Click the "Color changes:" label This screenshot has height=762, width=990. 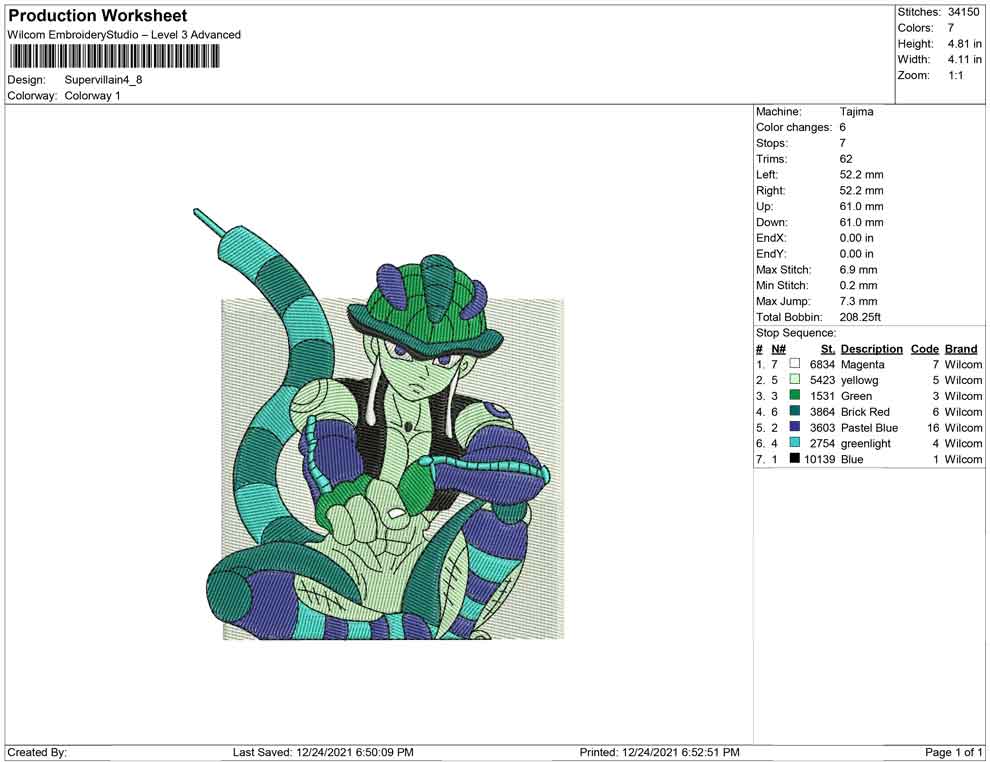coord(794,128)
